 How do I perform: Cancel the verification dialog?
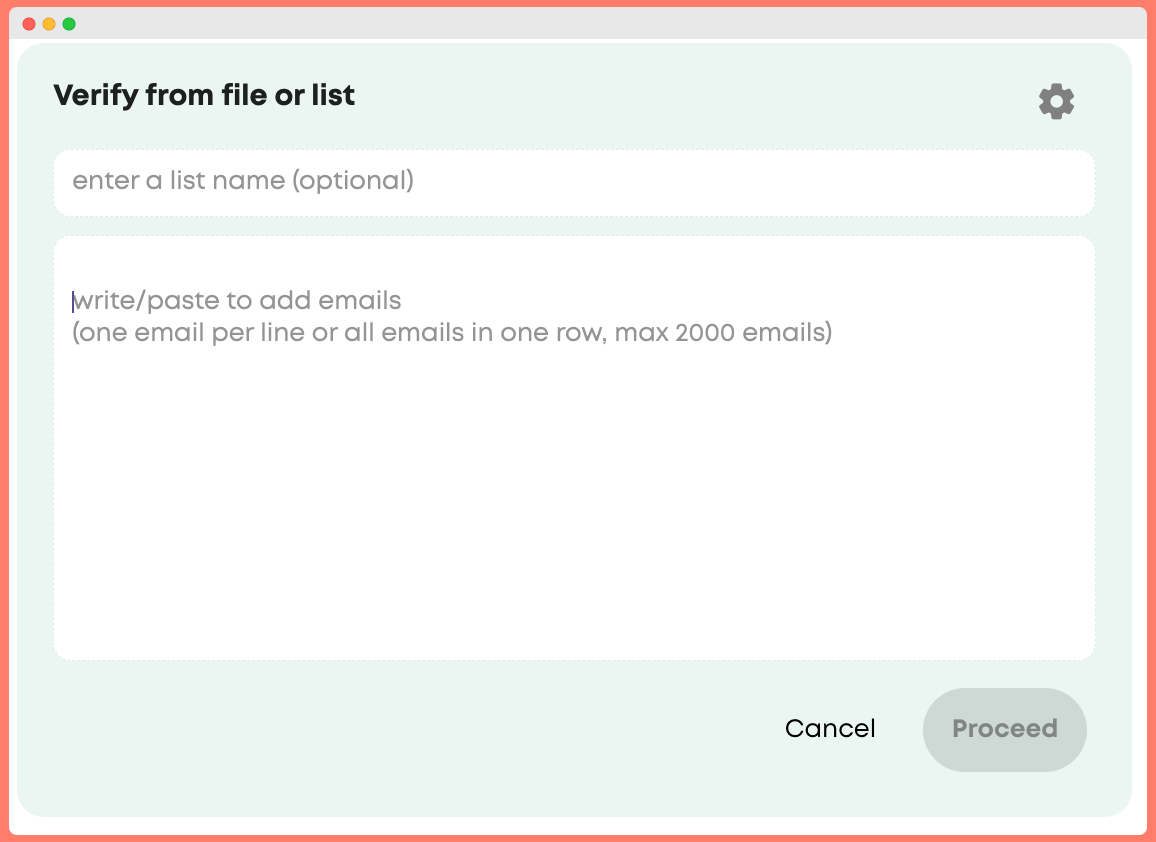(x=830, y=728)
